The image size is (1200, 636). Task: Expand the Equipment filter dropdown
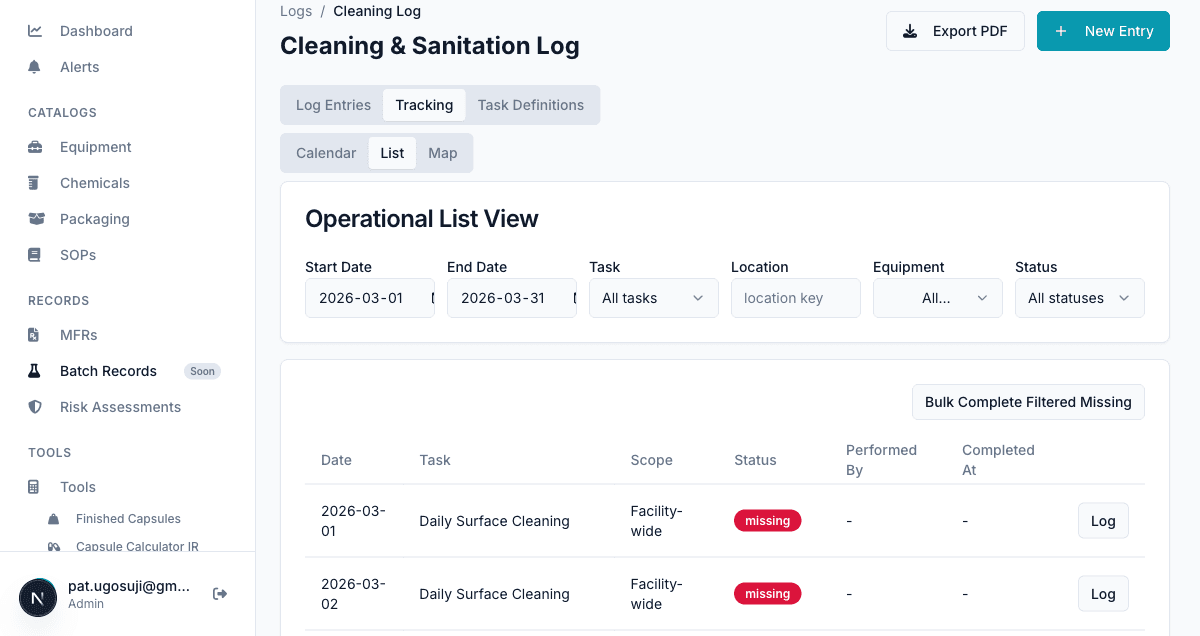(x=937, y=297)
